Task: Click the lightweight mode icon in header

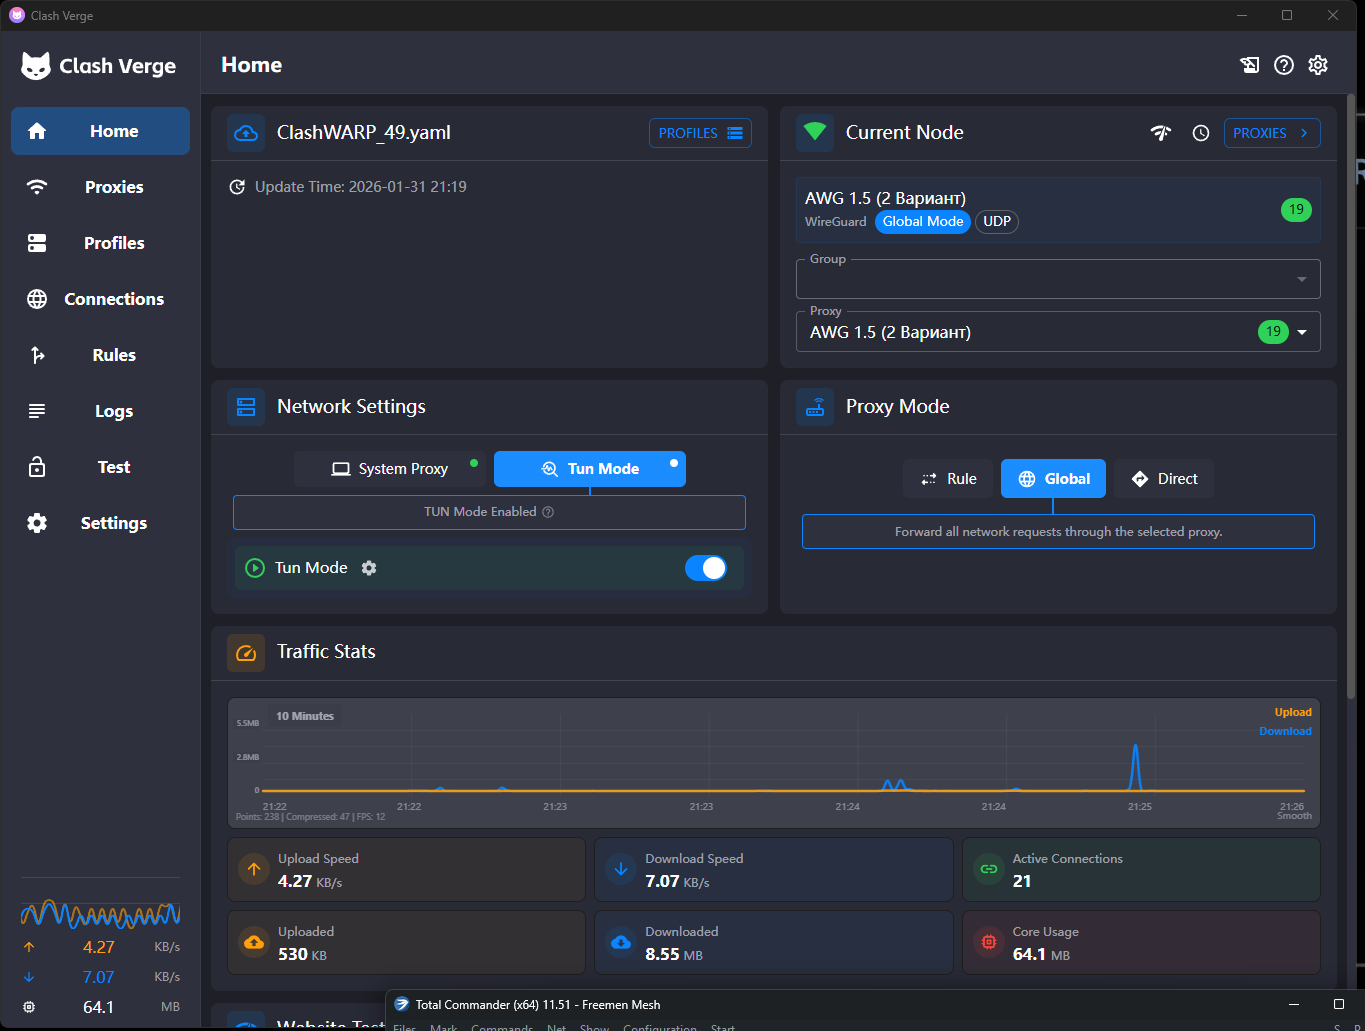Action: [1250, 65]
